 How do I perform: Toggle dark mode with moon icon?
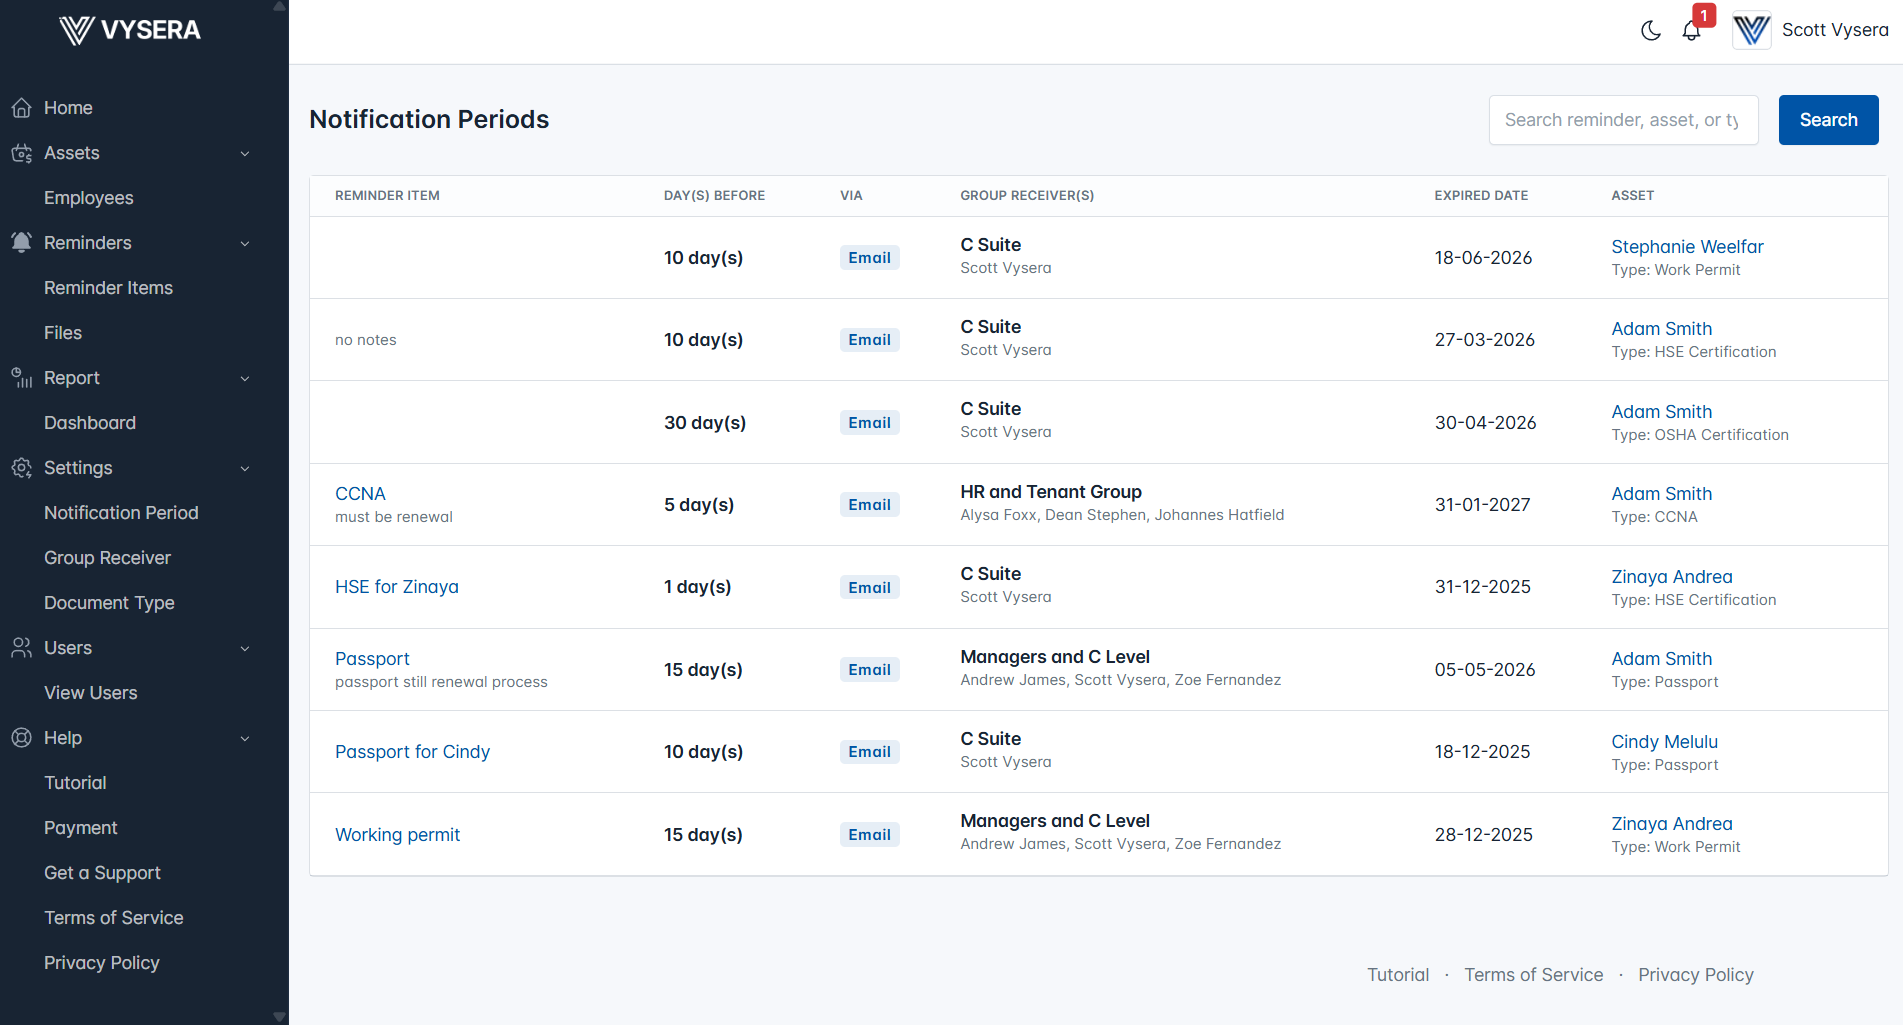pyautogui.click(x=1651, y=31)
